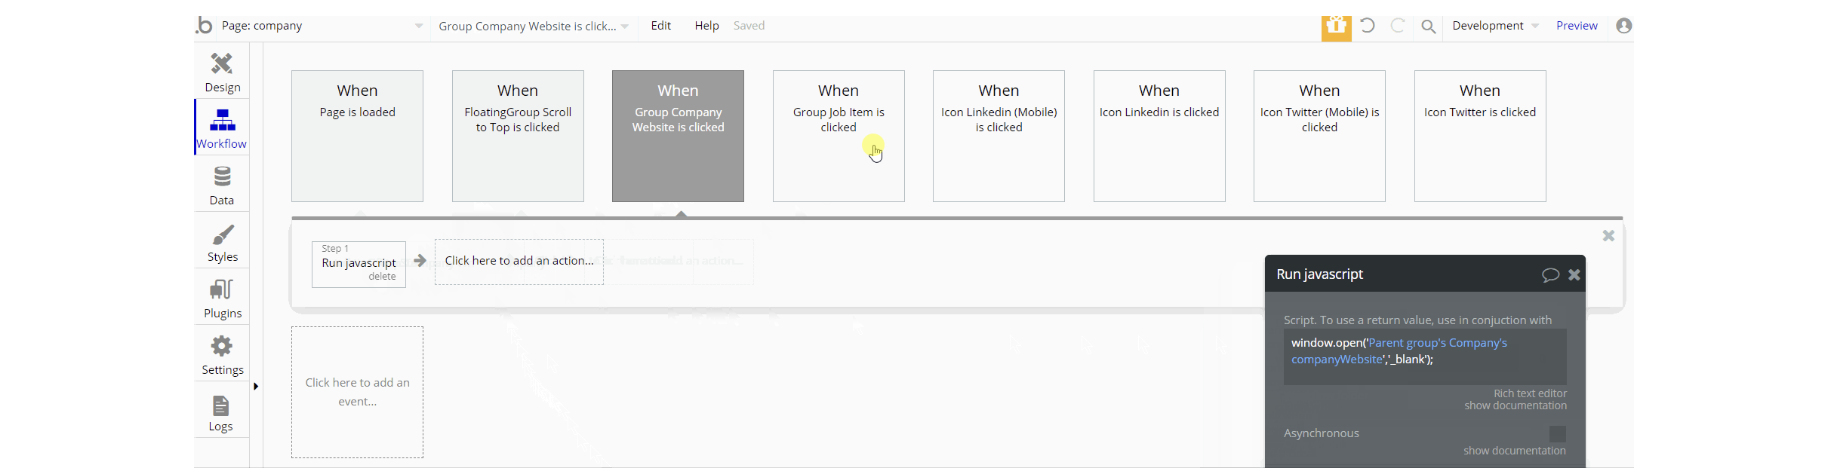Open the user account icon
Viewport: 1830px width, 476px height.
click(1624, 26)
